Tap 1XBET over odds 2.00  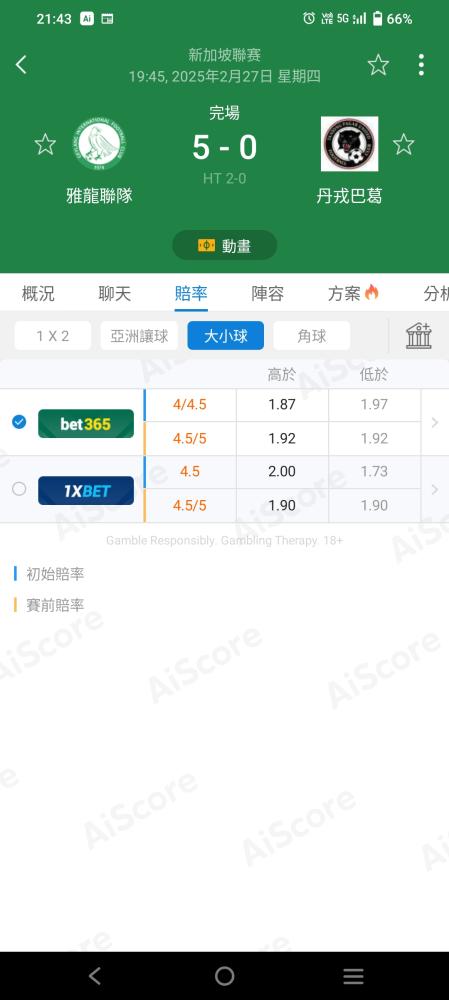(x=282, y=471)
